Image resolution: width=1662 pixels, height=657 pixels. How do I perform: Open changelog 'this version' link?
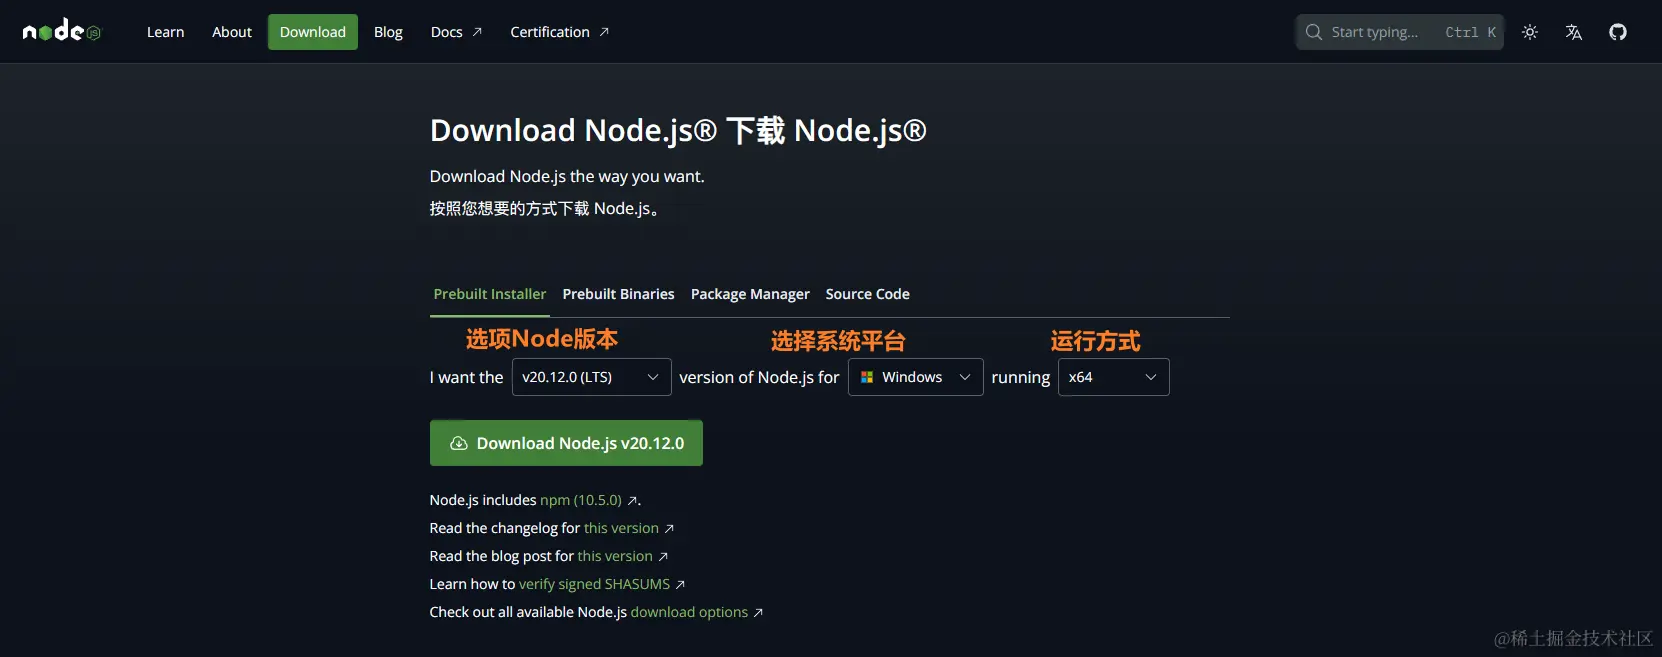coord(621,528)
